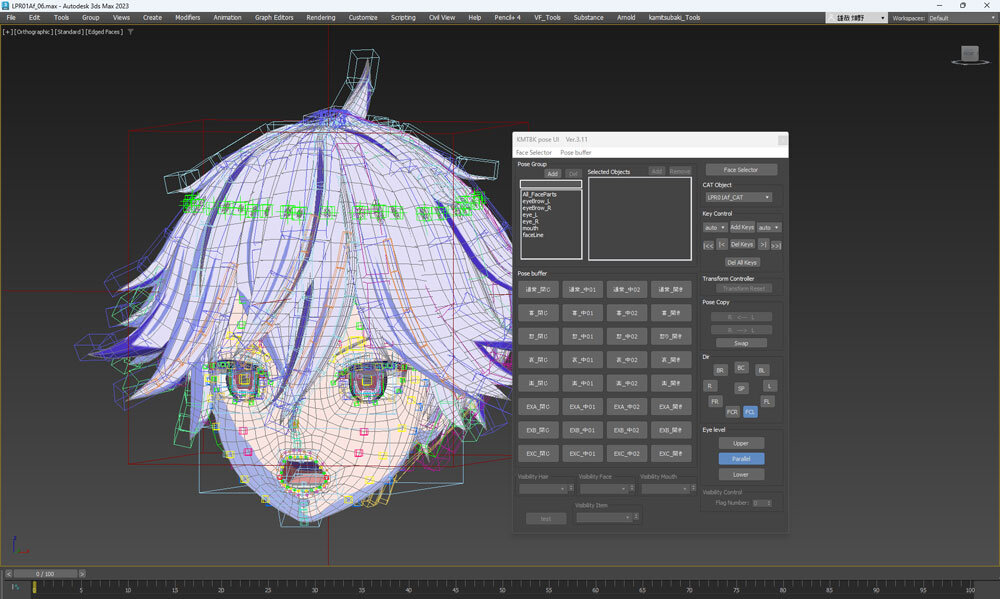The image size is (1000, 599).
Task: Select FCL direction toggle
Action: point(750,412)
